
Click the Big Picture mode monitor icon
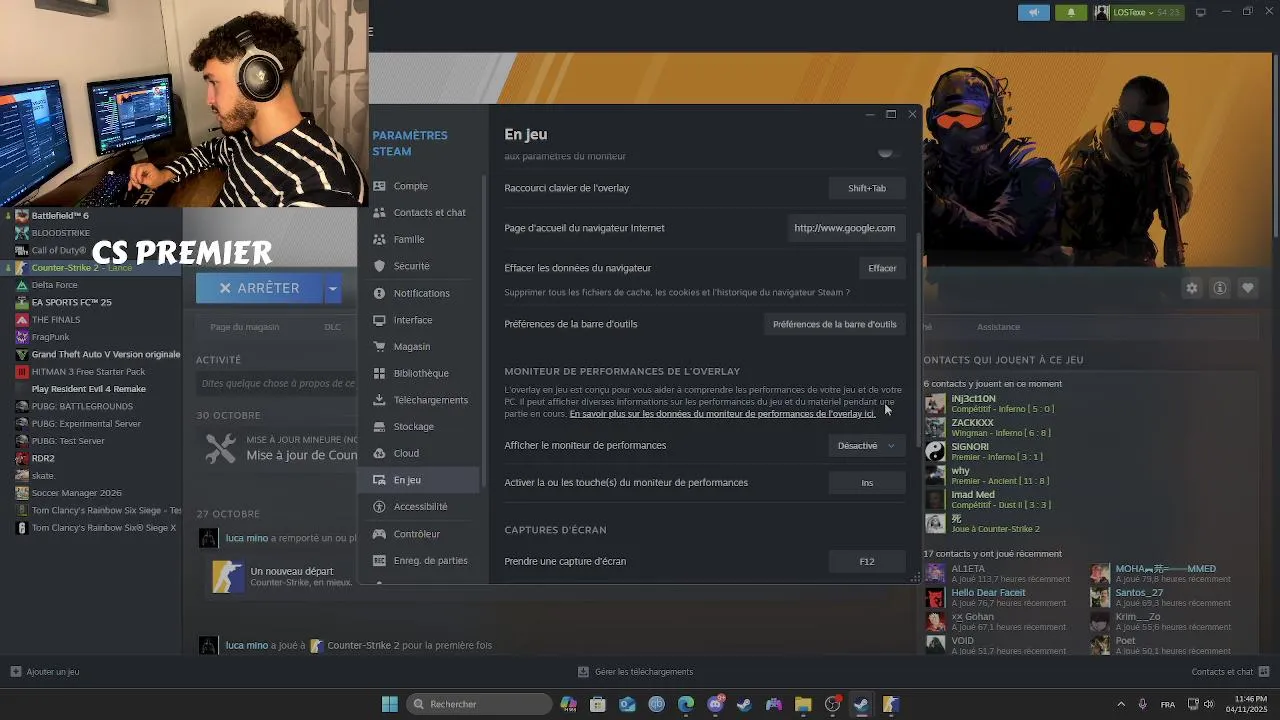click(1201, 12)
